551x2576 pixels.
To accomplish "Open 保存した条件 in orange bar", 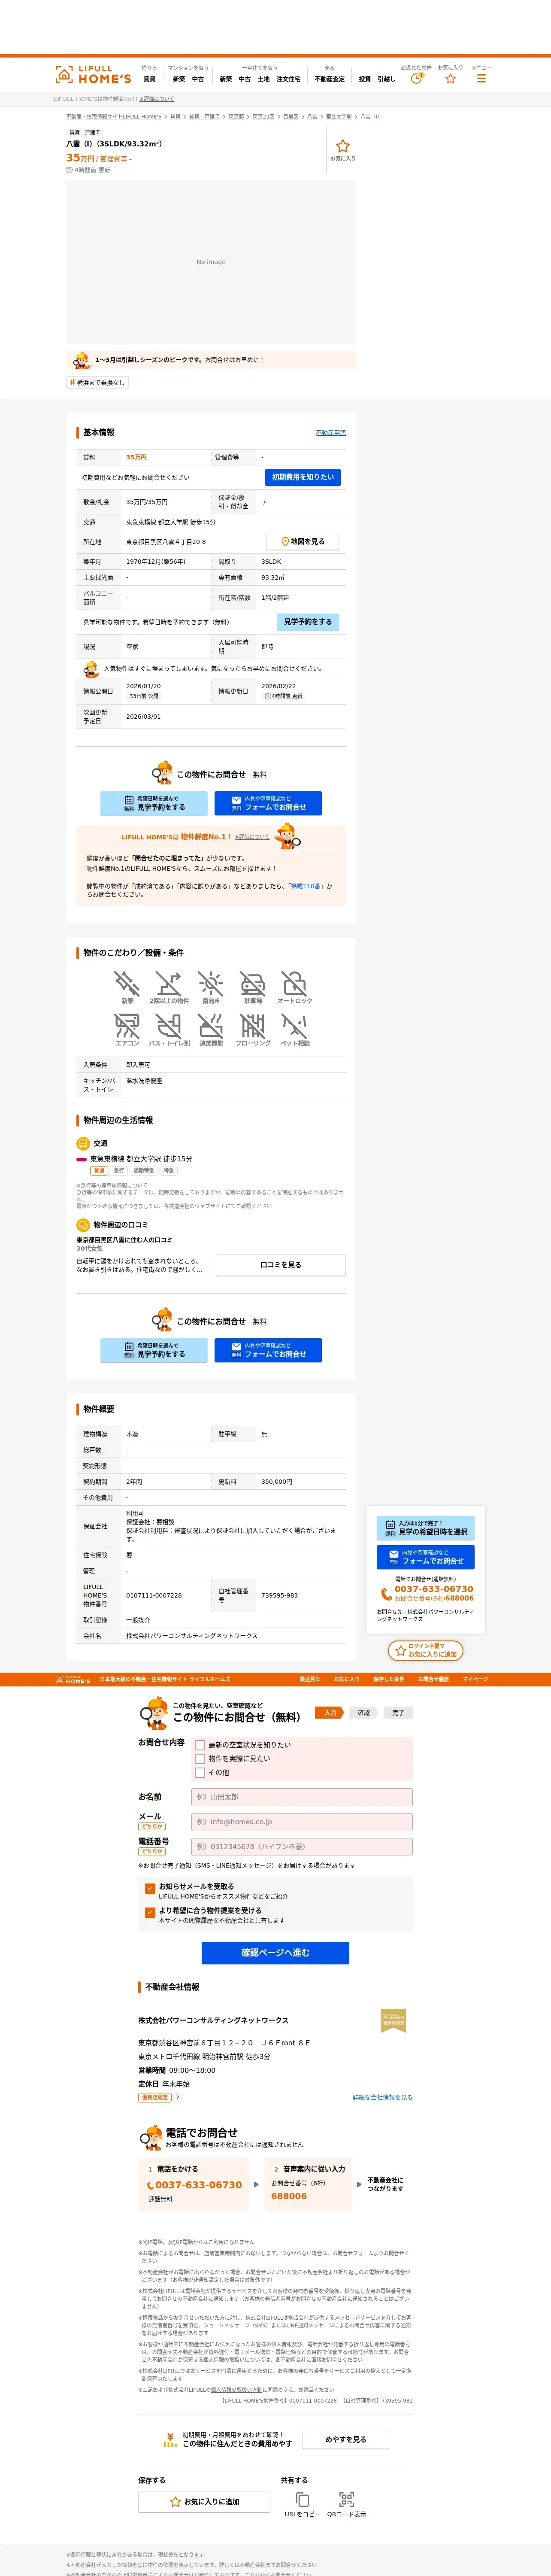I will click(389, 1679).
